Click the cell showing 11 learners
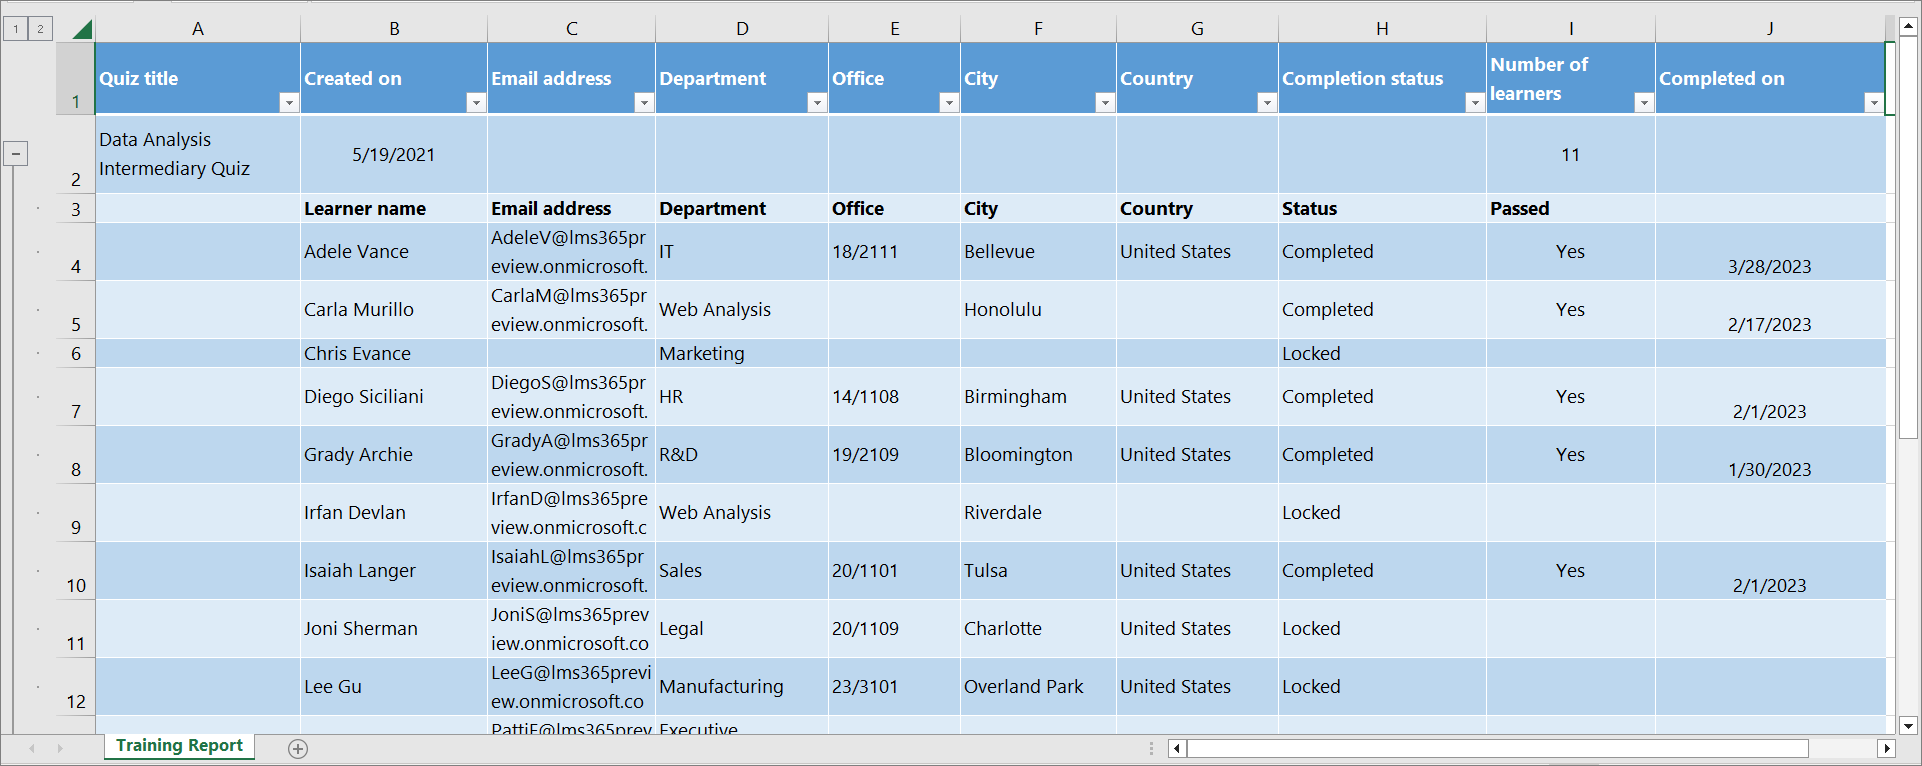The width and height of the screenshot is (1922, 766). (x=1569, y=155)
